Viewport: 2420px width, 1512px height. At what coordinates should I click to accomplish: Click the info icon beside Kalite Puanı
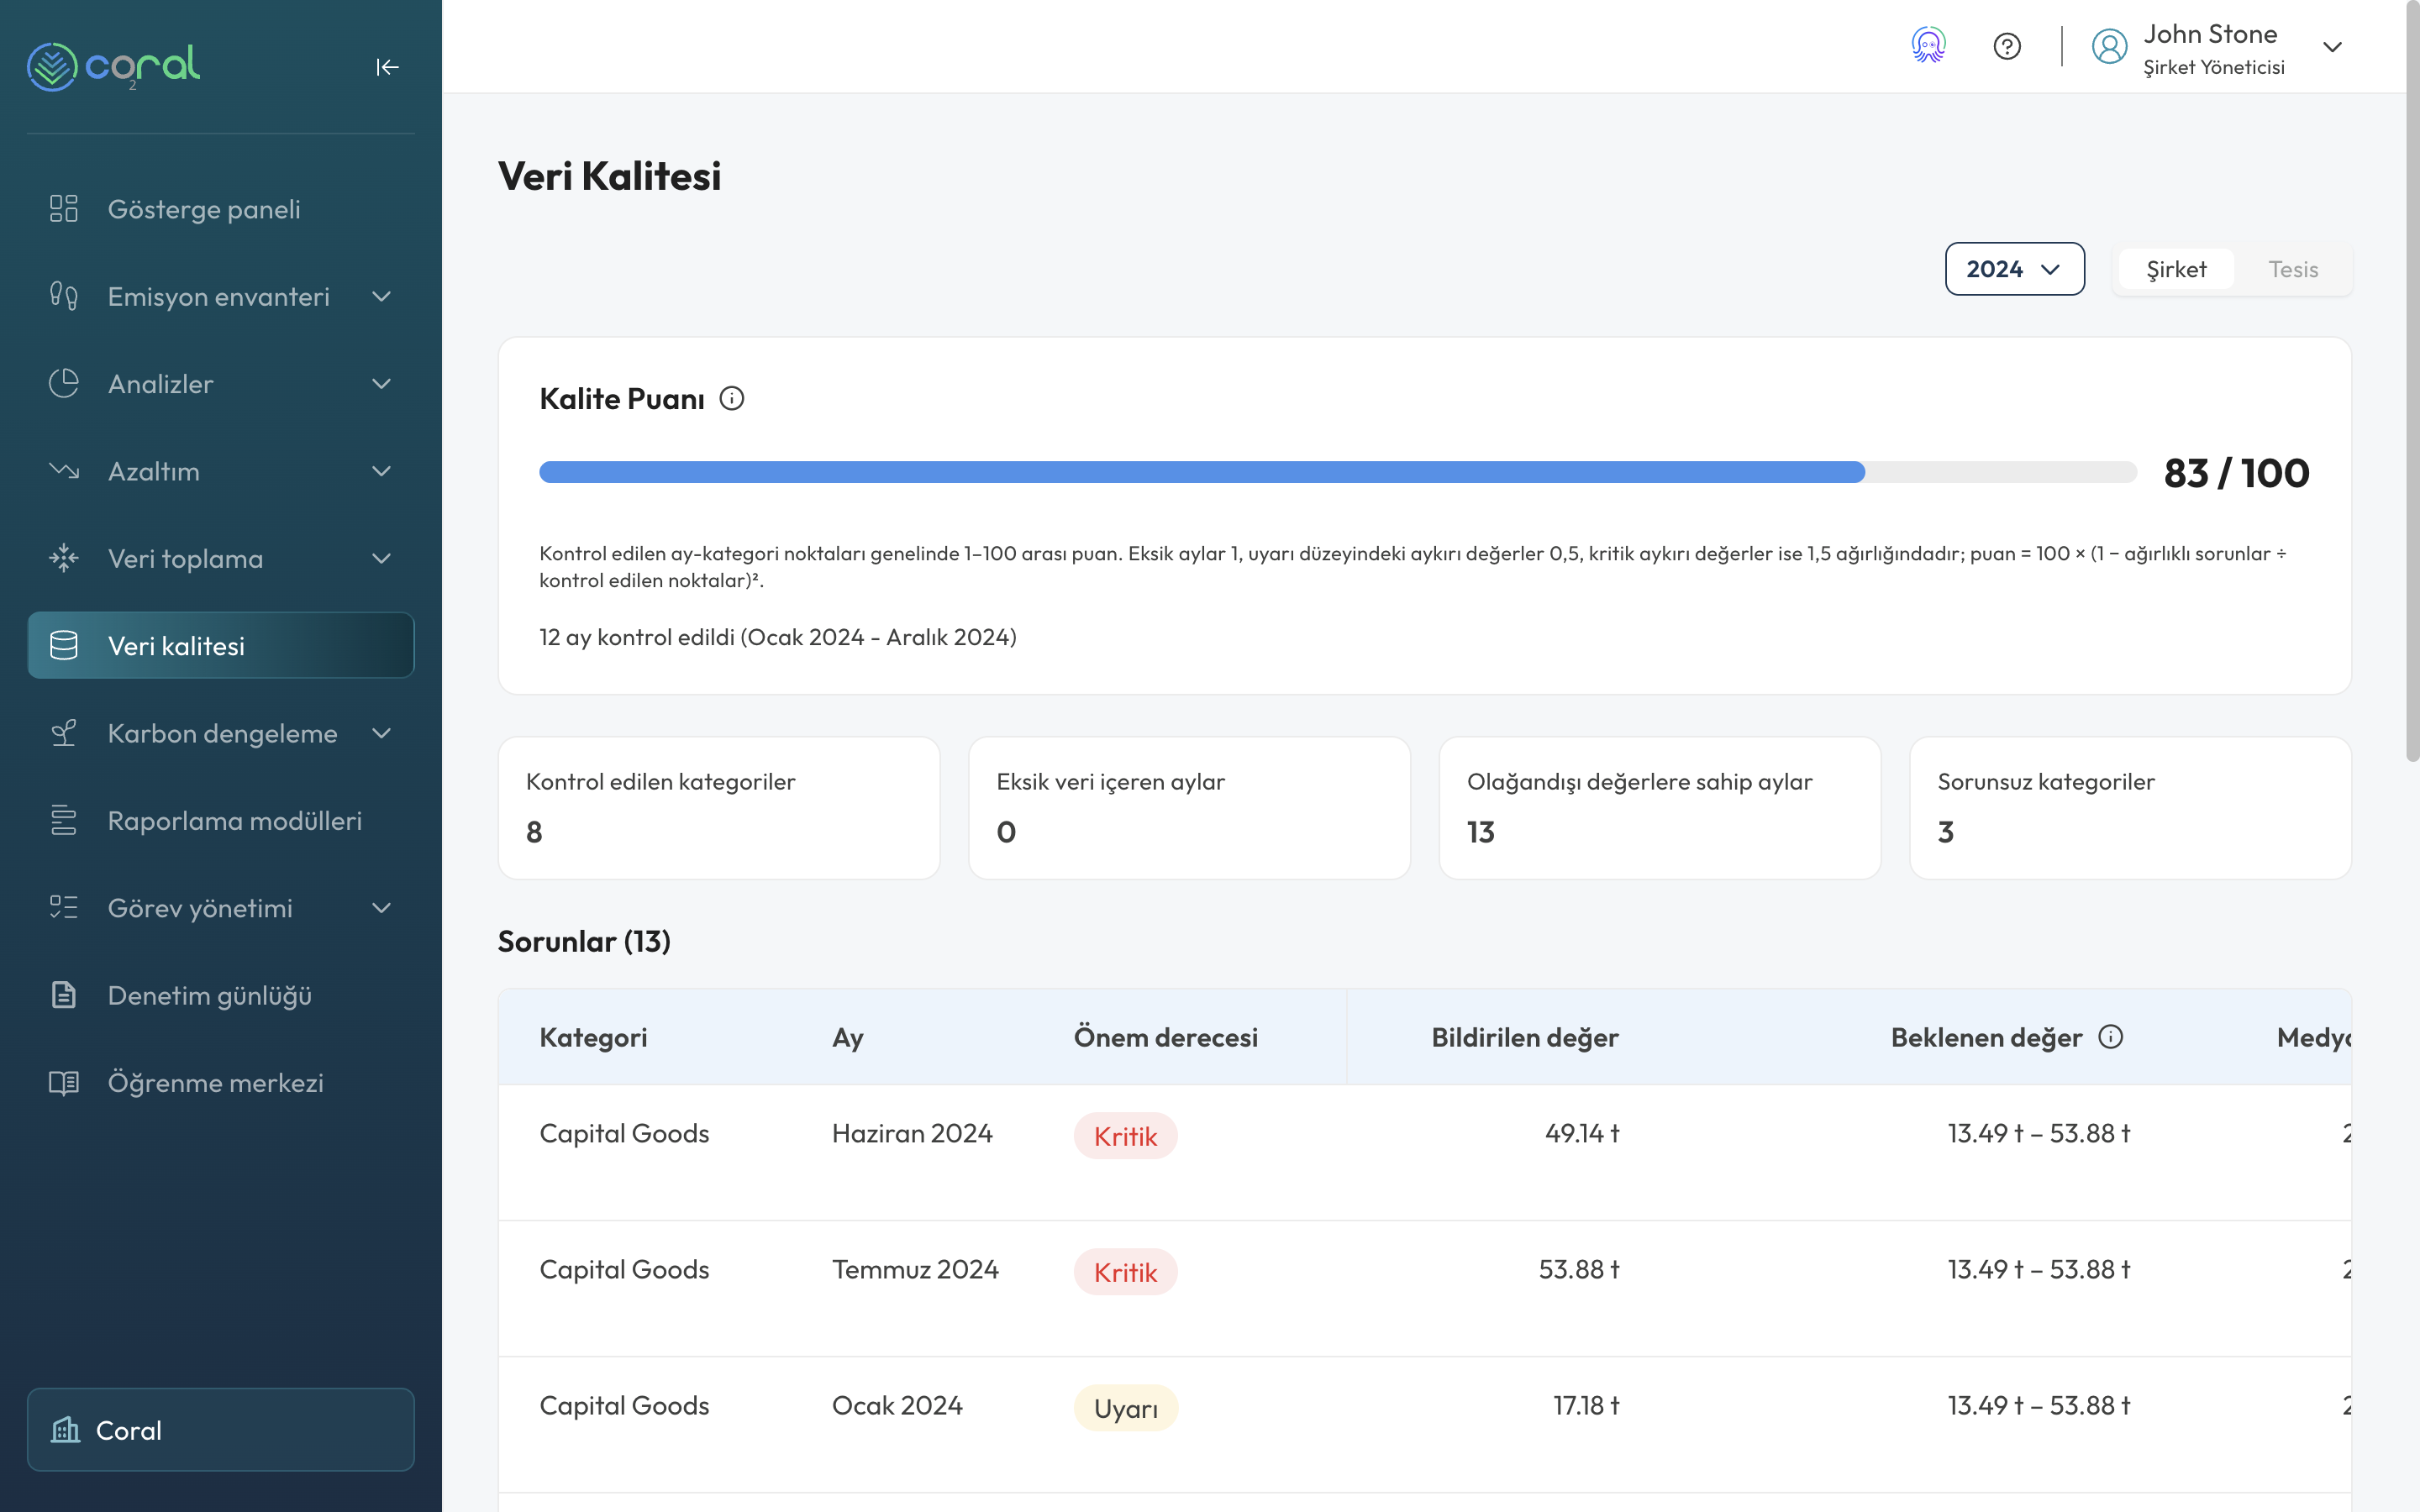[732, 399]
